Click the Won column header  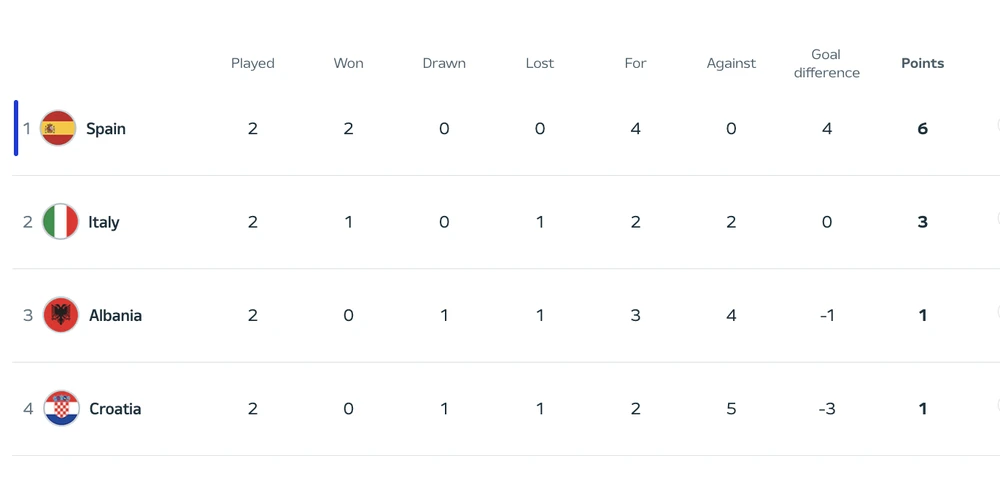pos(348,63)
